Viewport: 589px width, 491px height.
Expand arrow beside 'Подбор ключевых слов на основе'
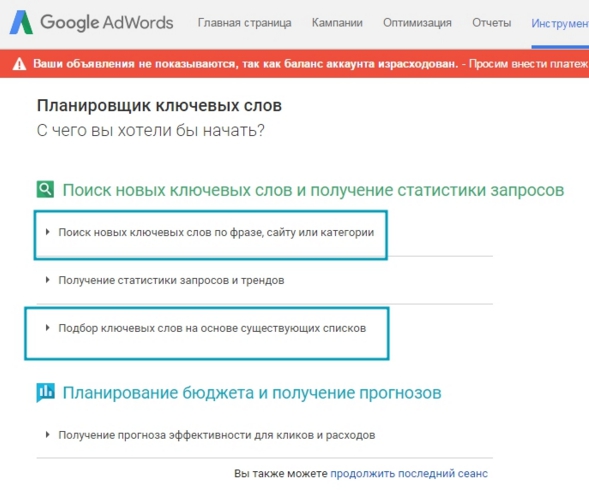[47, 328]
